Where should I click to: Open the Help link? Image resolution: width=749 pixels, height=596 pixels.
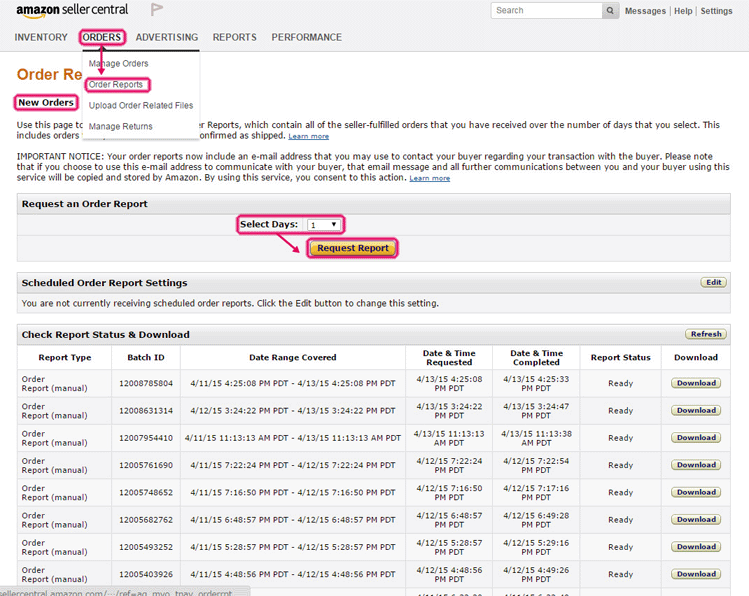[x=683, y=11]
